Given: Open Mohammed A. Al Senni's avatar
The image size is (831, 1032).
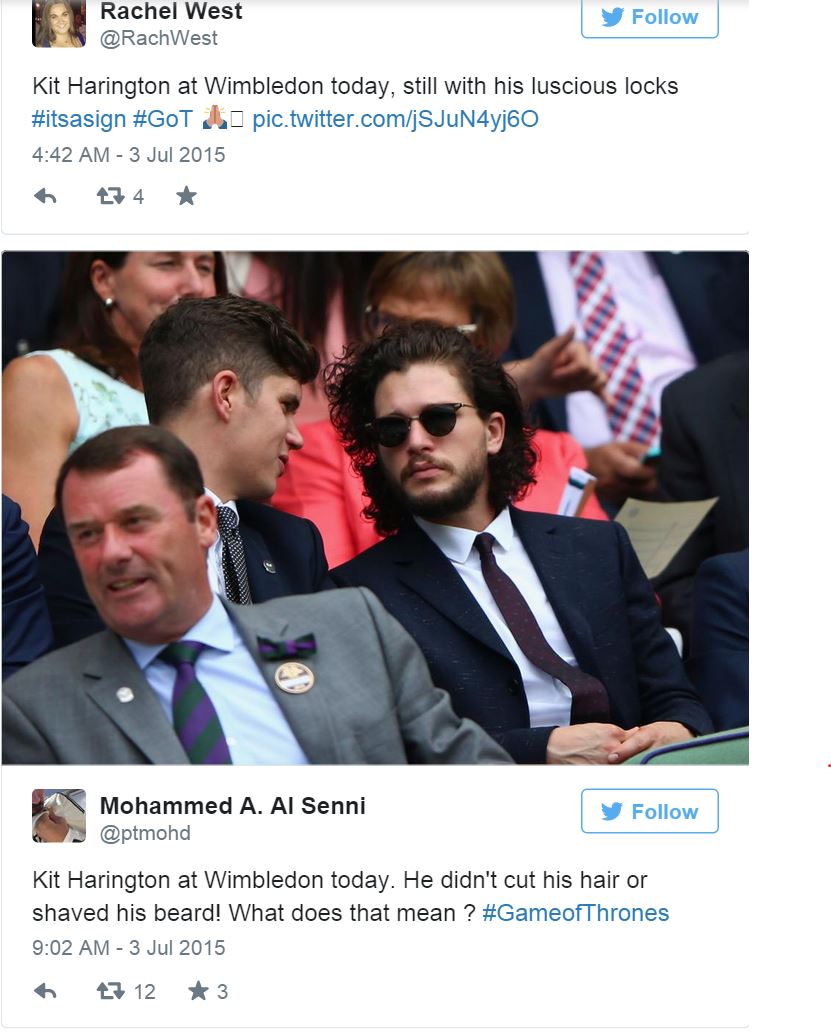Looking at the screenshot, I should tap(59, 815).
